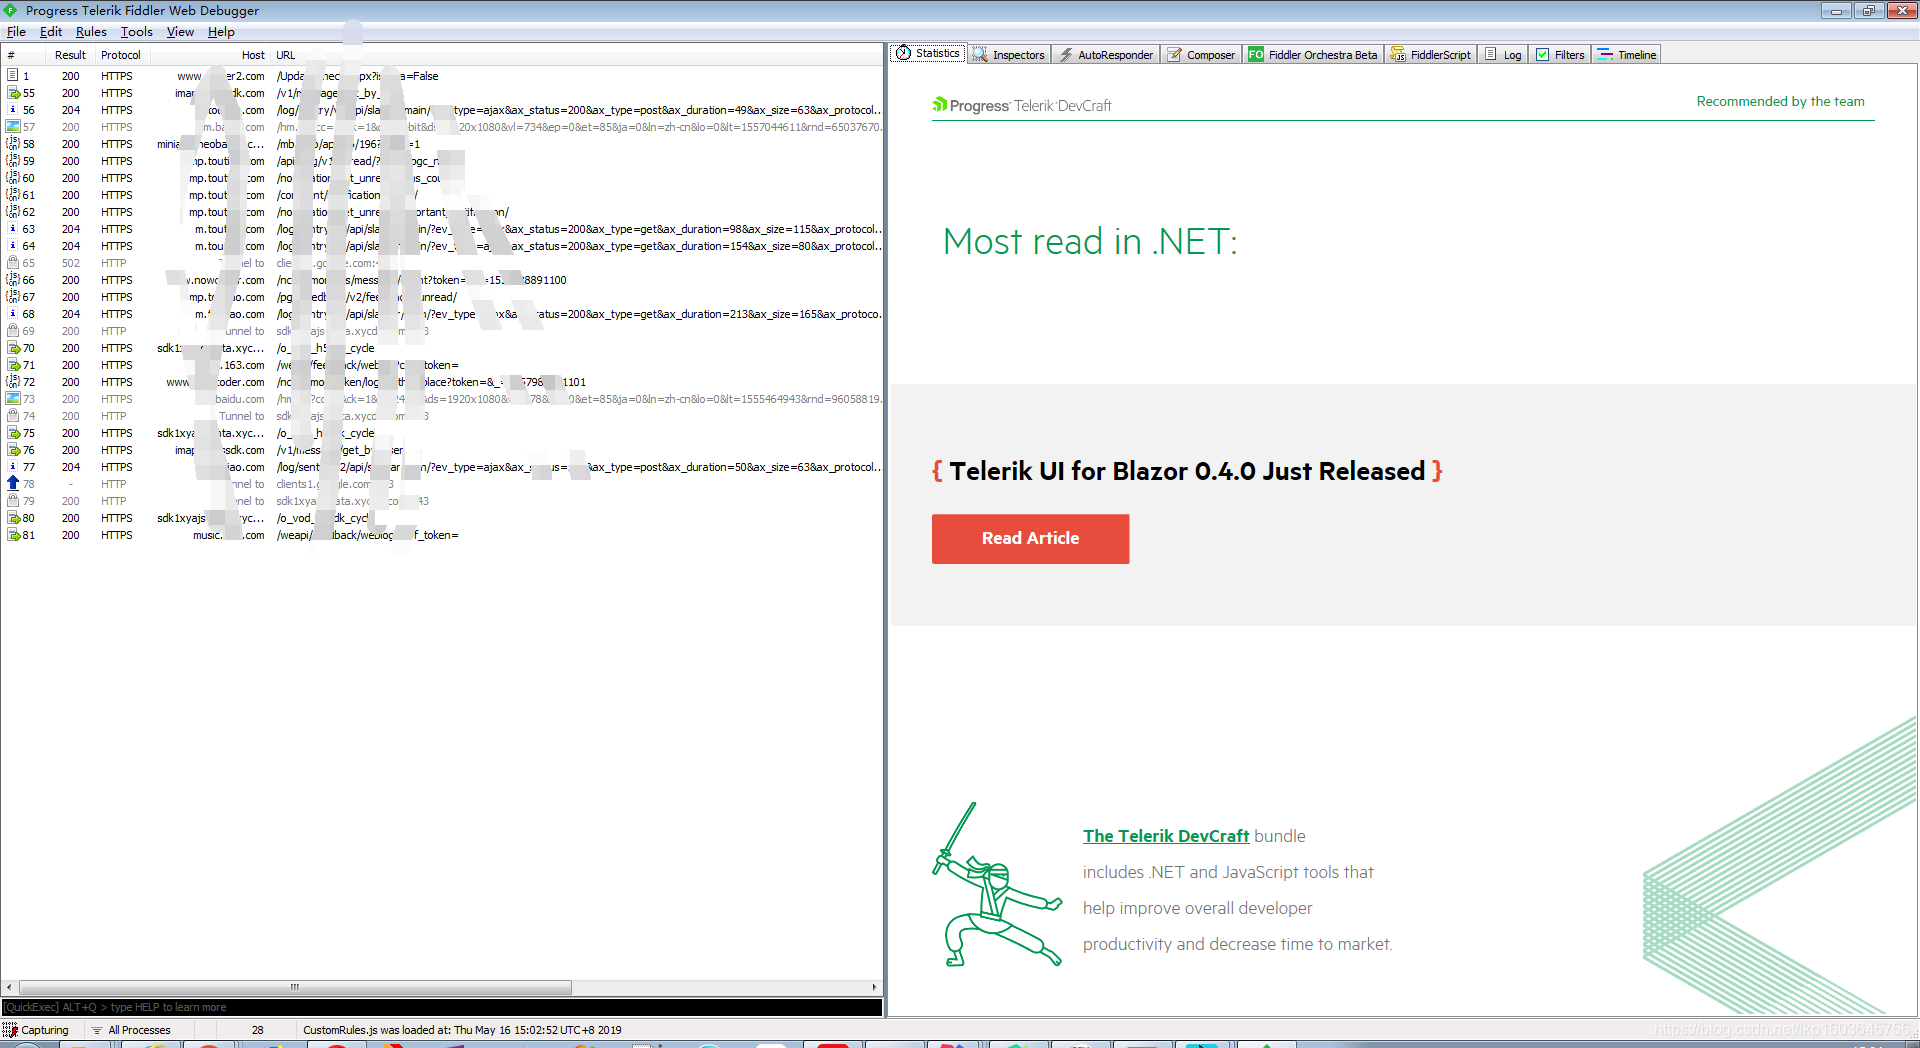
Task: Open the FiddlerScript tab
Action: pyautogui.click(x=1431, y=55)
